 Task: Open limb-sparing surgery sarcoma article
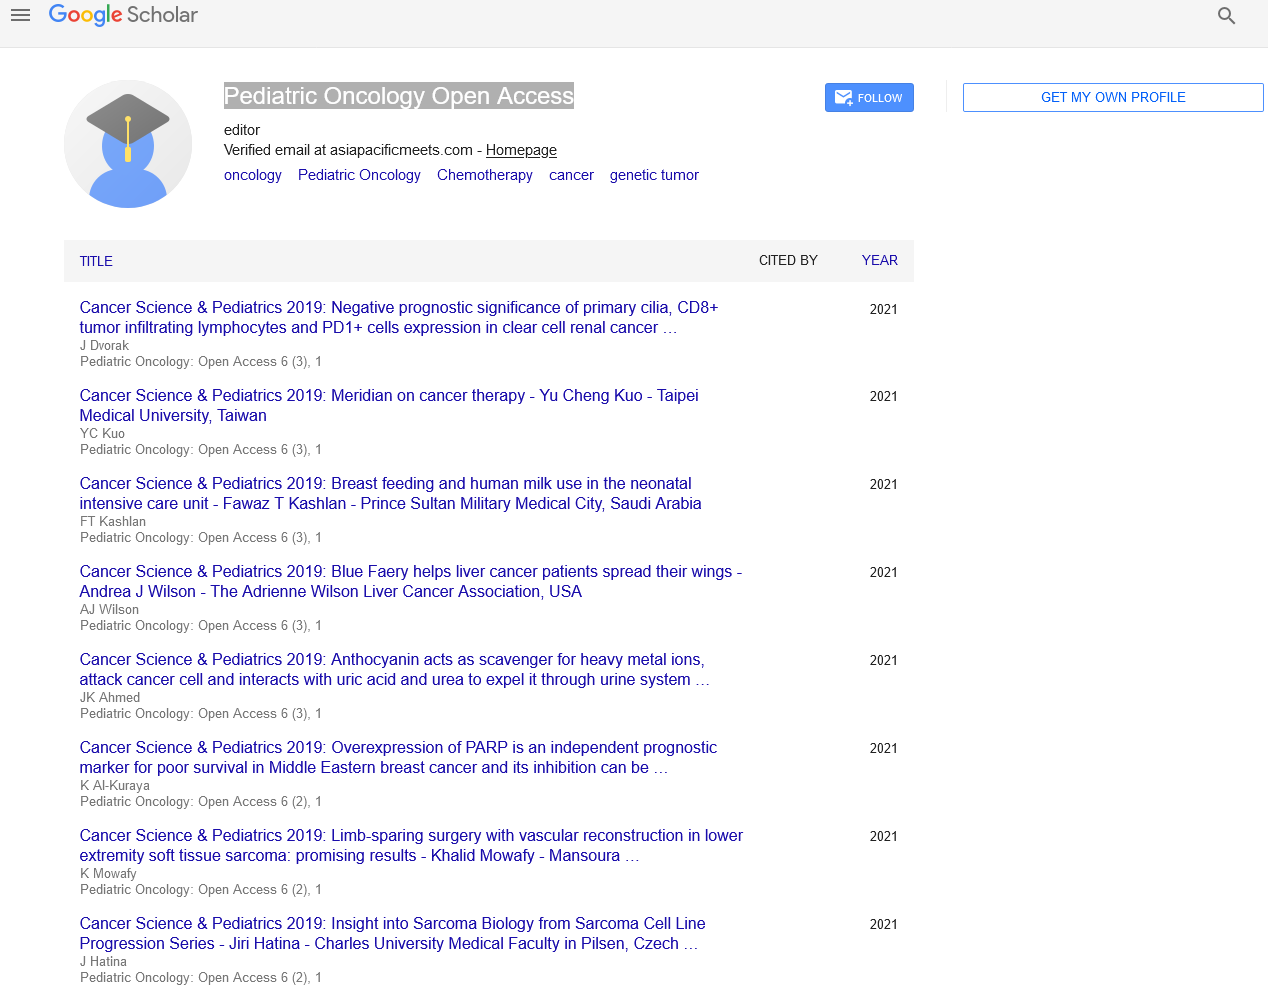tap(411, 846)
